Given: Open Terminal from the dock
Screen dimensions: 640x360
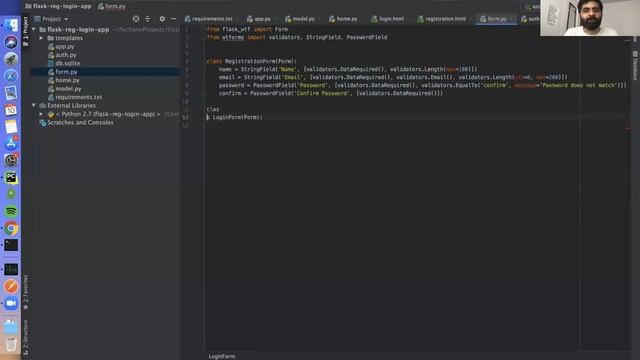Looking at the screenshot, I should click(11, 245).
